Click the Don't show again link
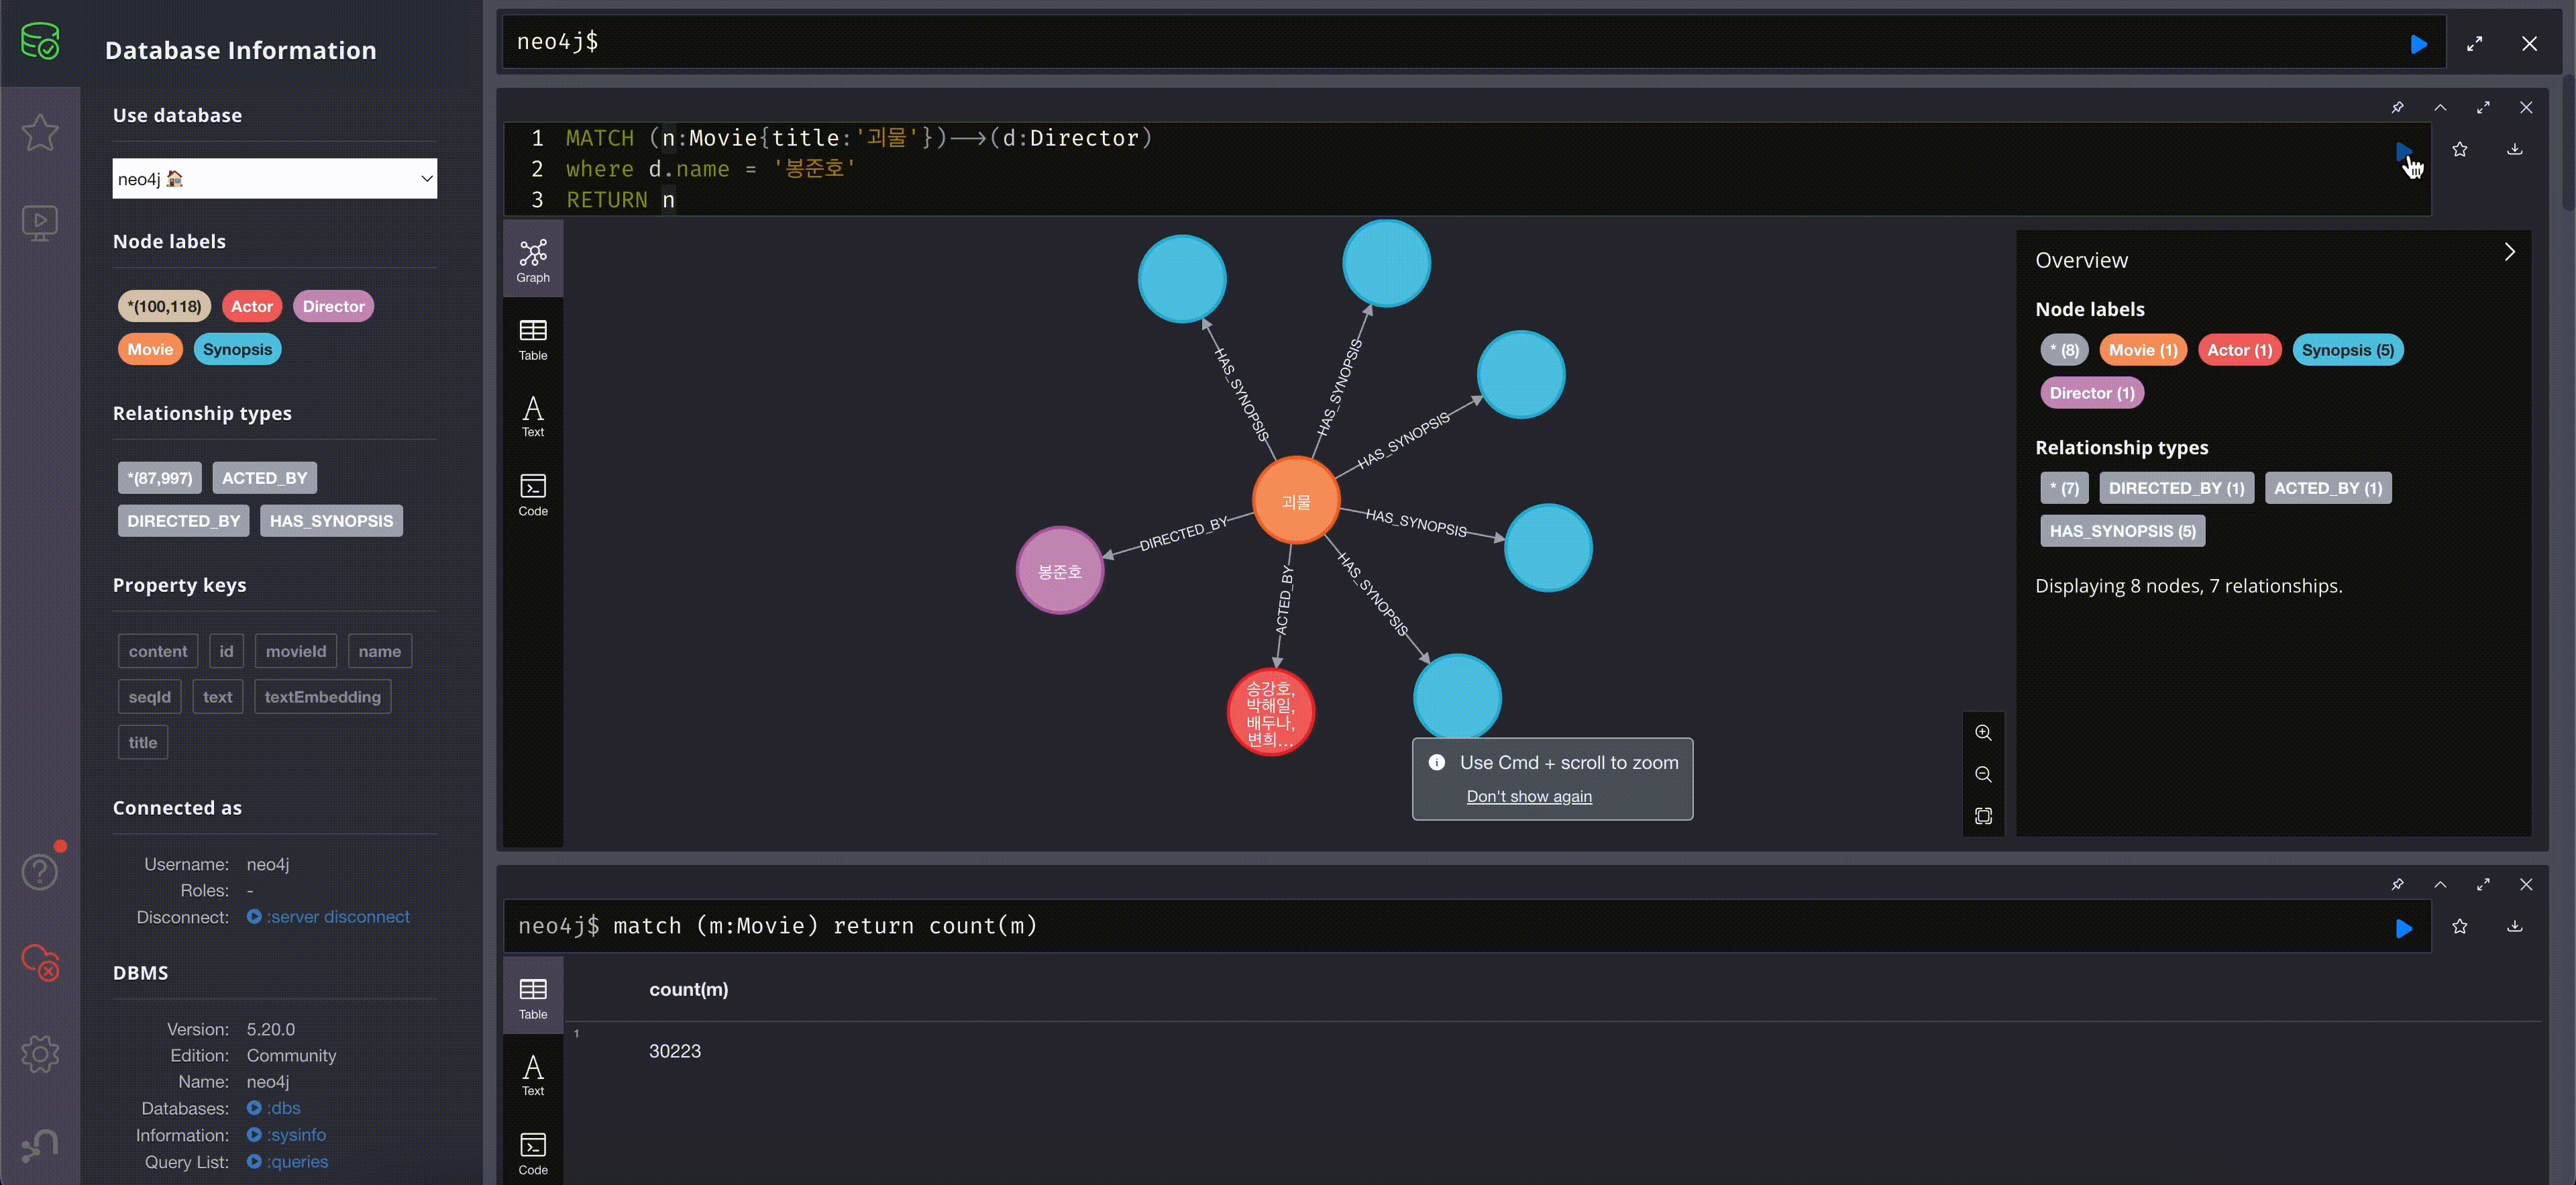The height and width of the screenshot is (1185, 2576). tap(1528, 796)
